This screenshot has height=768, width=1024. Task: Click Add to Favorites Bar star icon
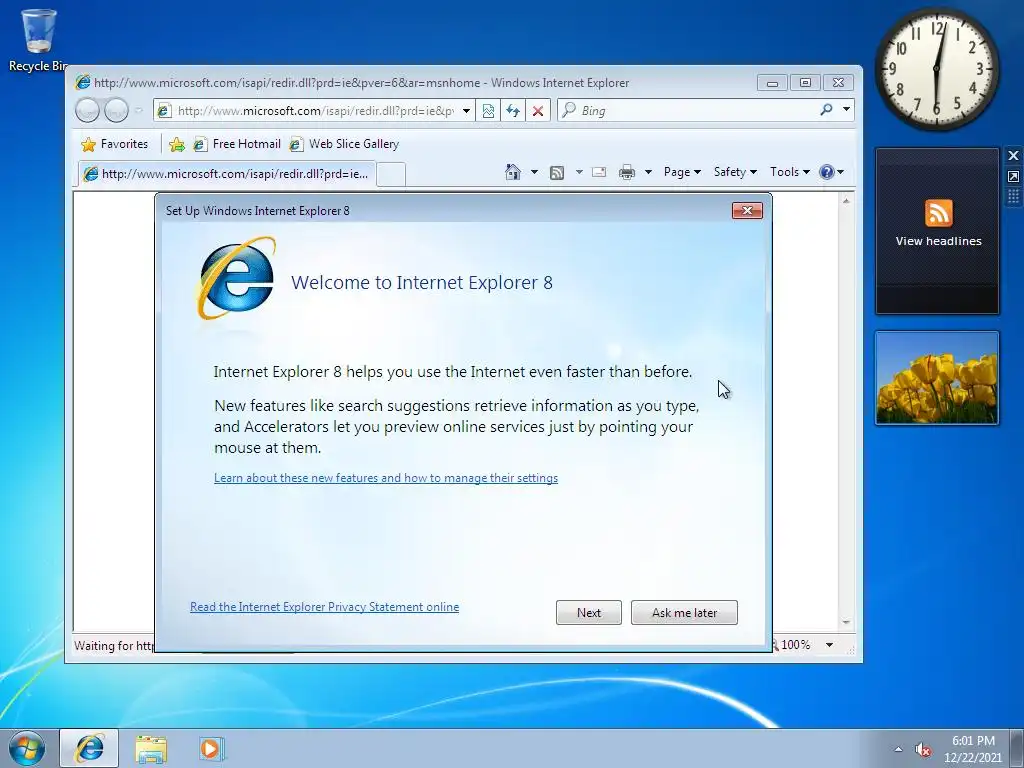click(176, 144)
